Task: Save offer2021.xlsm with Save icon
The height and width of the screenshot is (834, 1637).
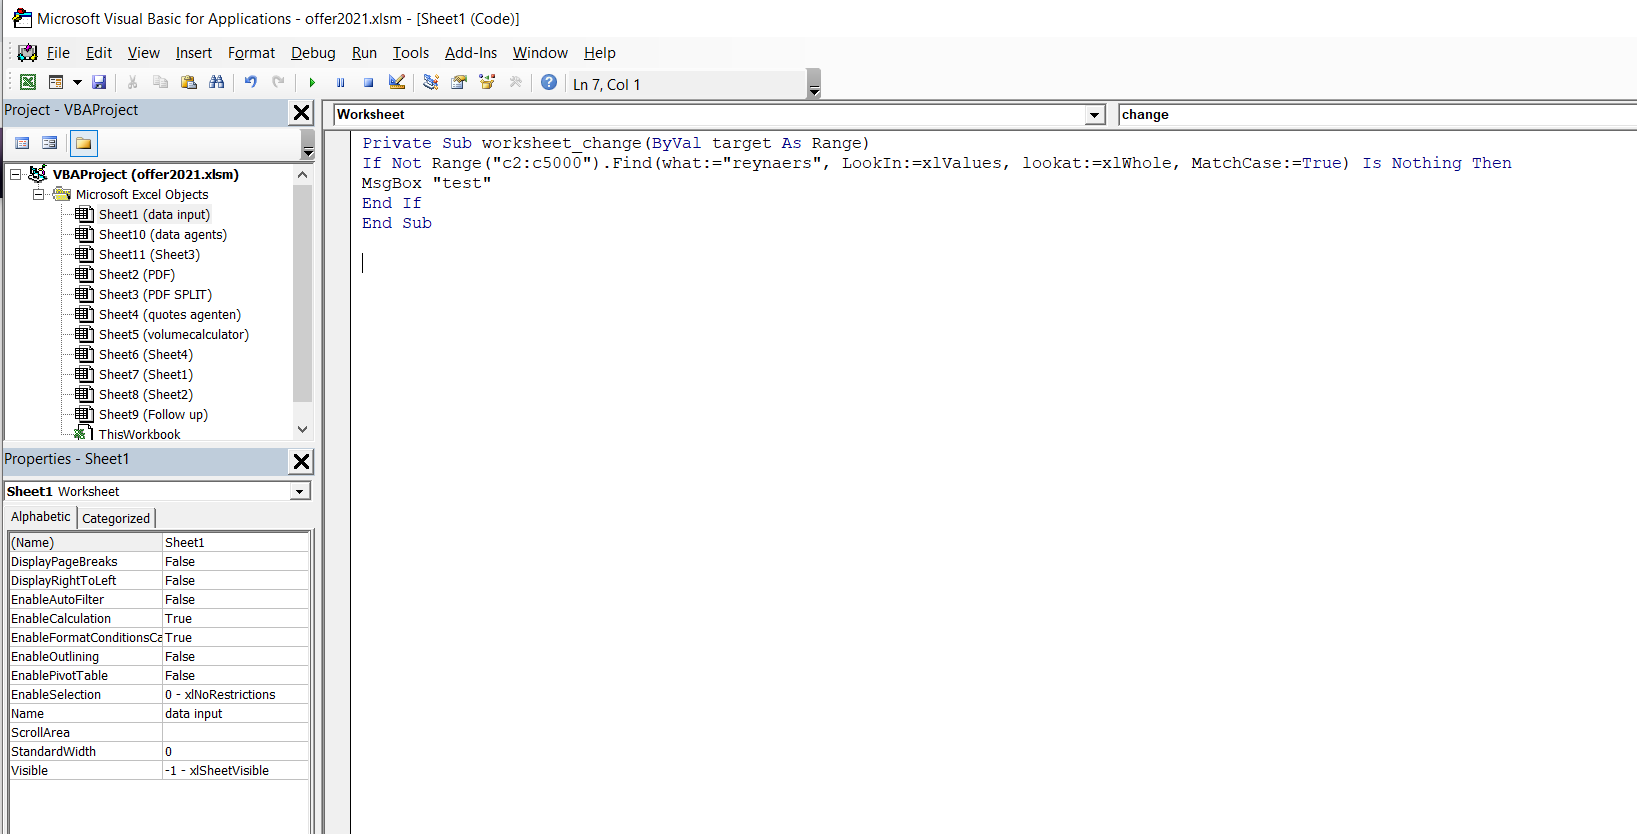Action: (98, 82)
